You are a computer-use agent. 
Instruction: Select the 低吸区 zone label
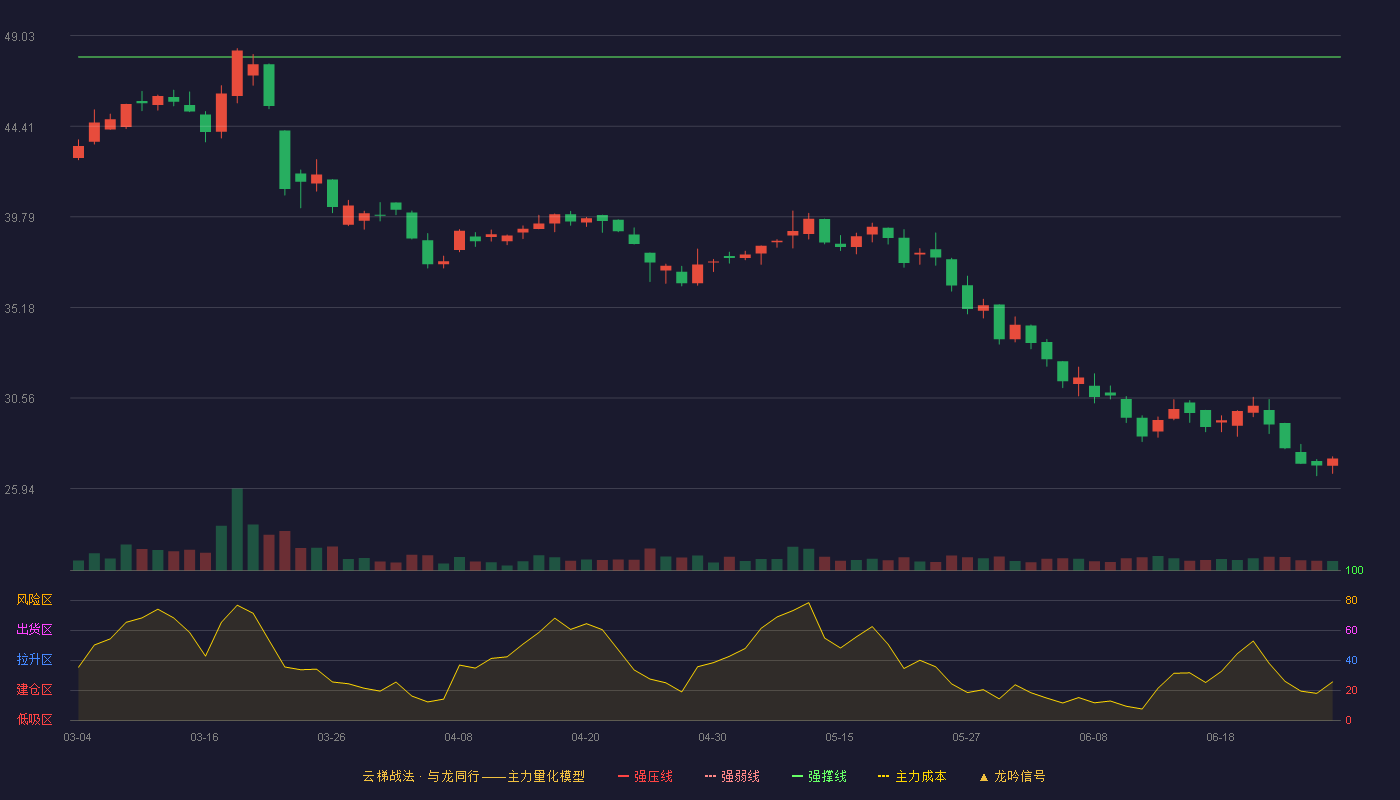click(x=34, y=719)
